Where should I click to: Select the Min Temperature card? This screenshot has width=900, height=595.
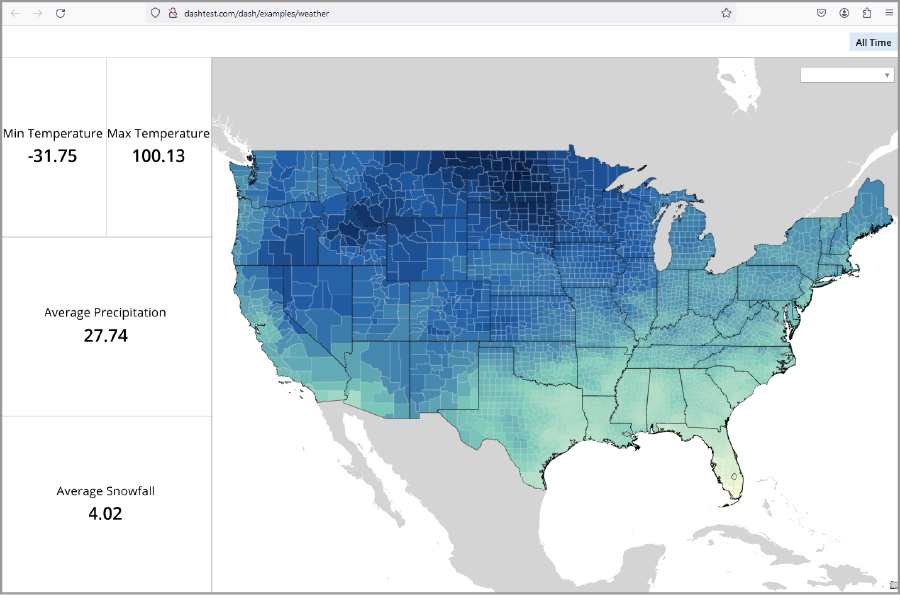pos(53,145)
